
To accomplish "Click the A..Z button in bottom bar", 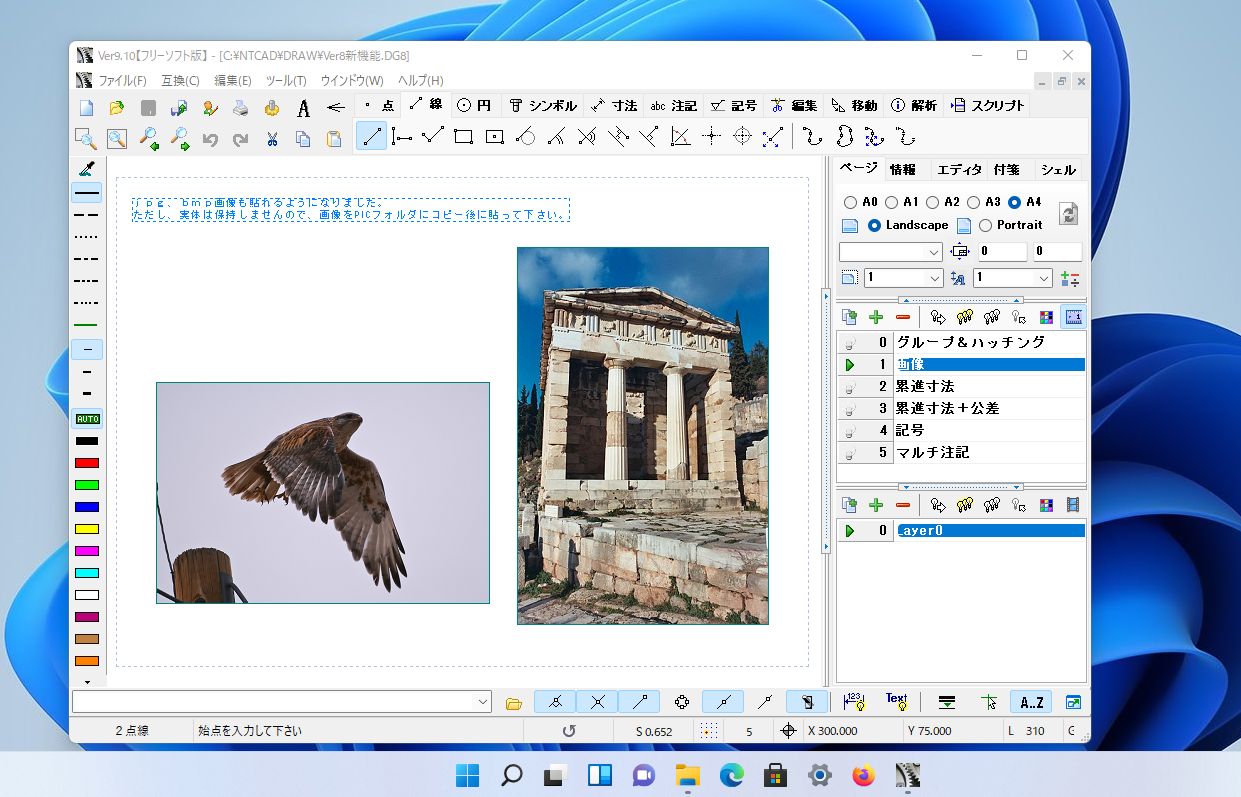I will click(x=1030, y=702).
